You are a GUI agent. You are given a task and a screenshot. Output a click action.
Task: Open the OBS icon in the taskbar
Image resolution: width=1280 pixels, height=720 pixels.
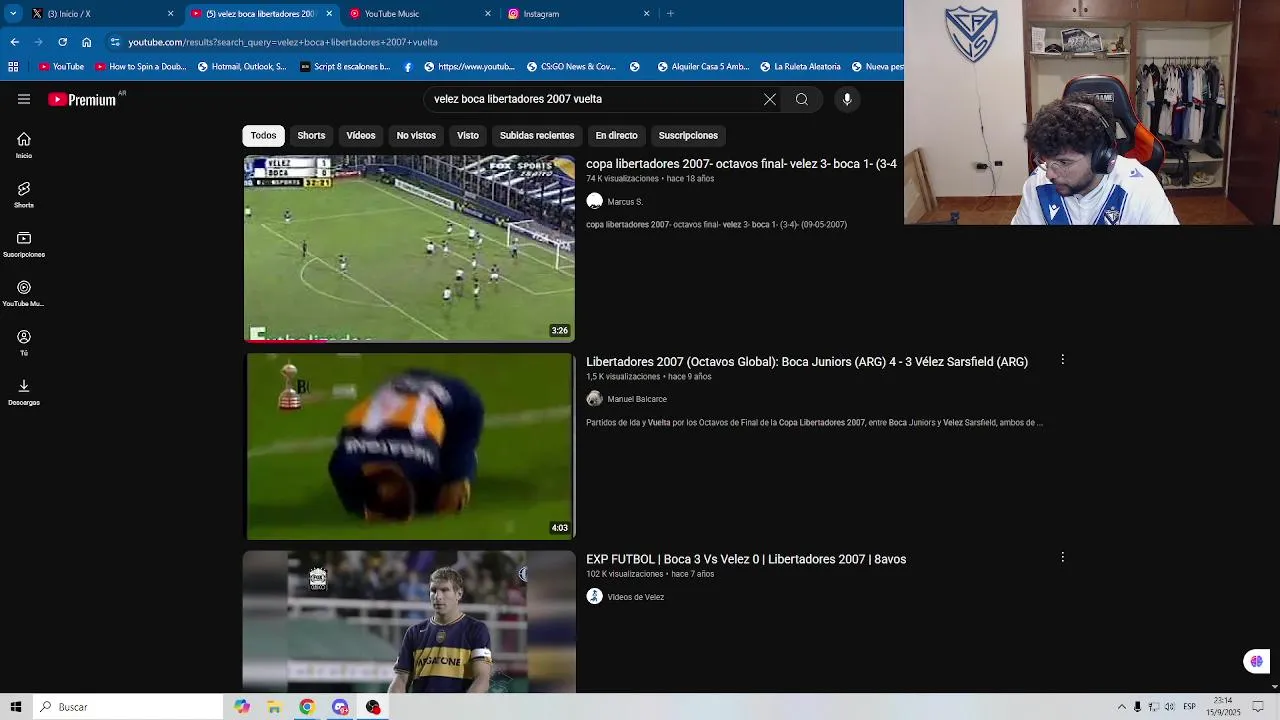click(x=373, y=707)
